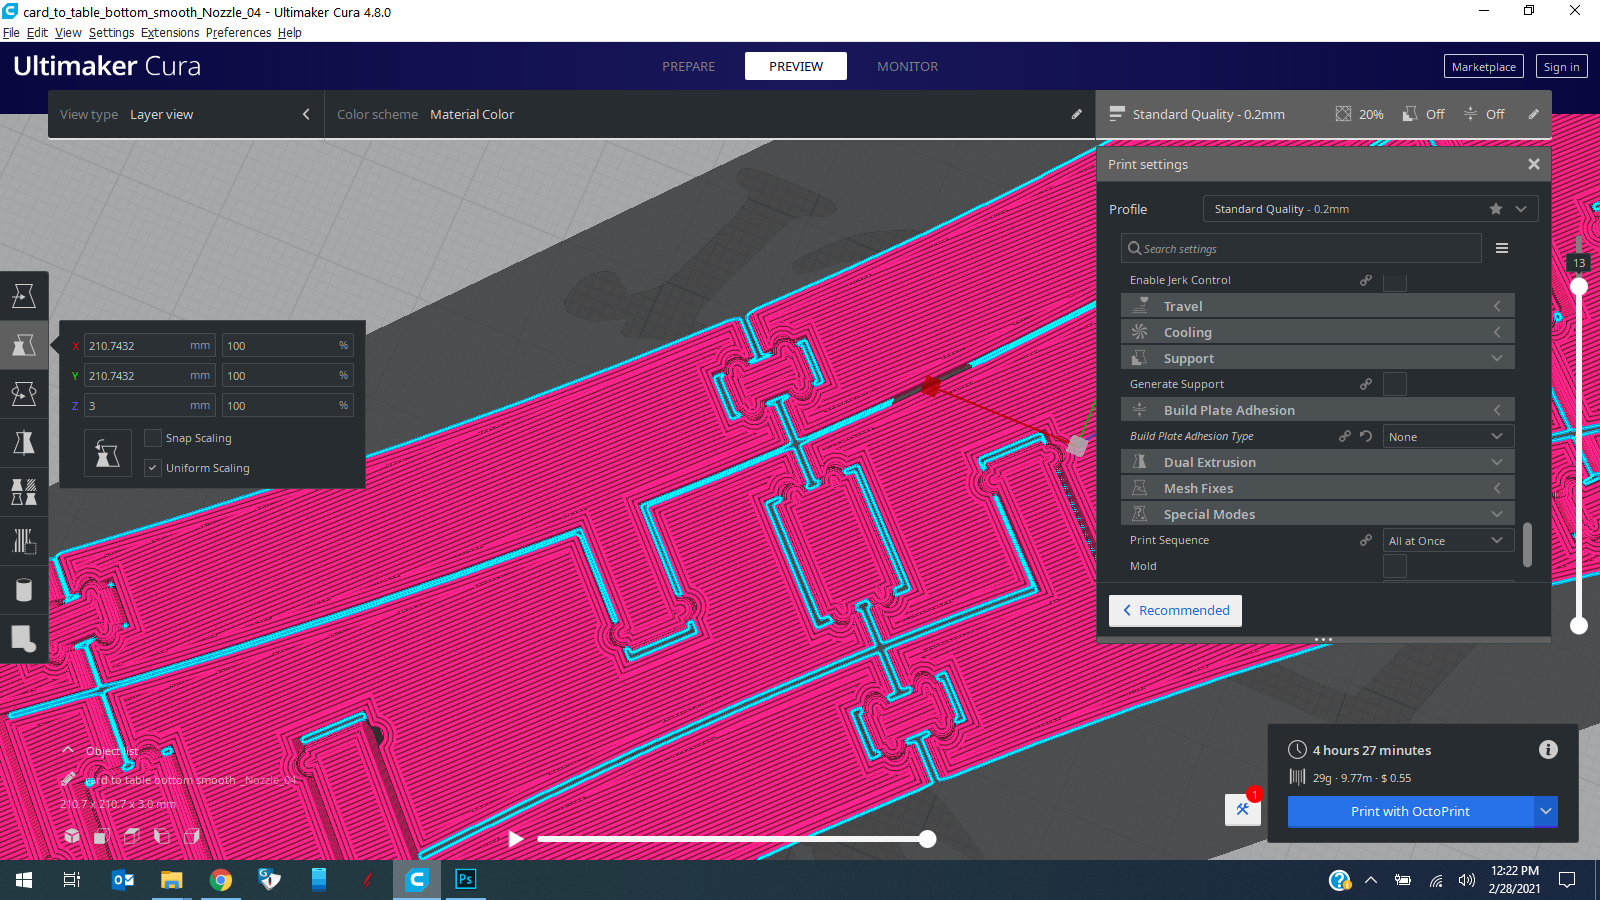Screen dimensions: 1600x900
Task: Click the info icon in the print estimate panel
Action: click(1548, 749)
